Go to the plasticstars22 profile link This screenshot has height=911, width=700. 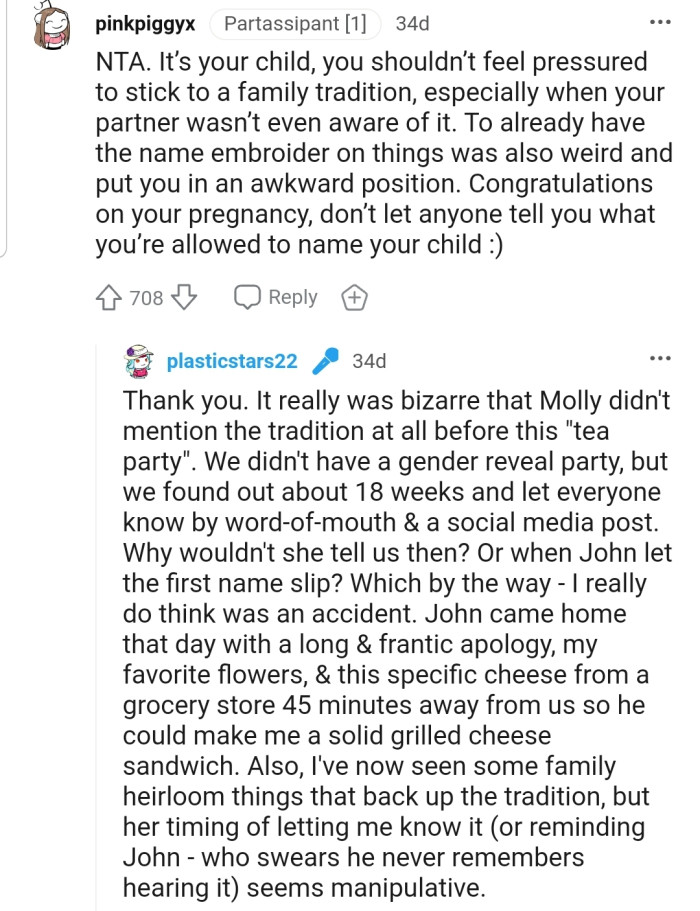tap(232, 361)
